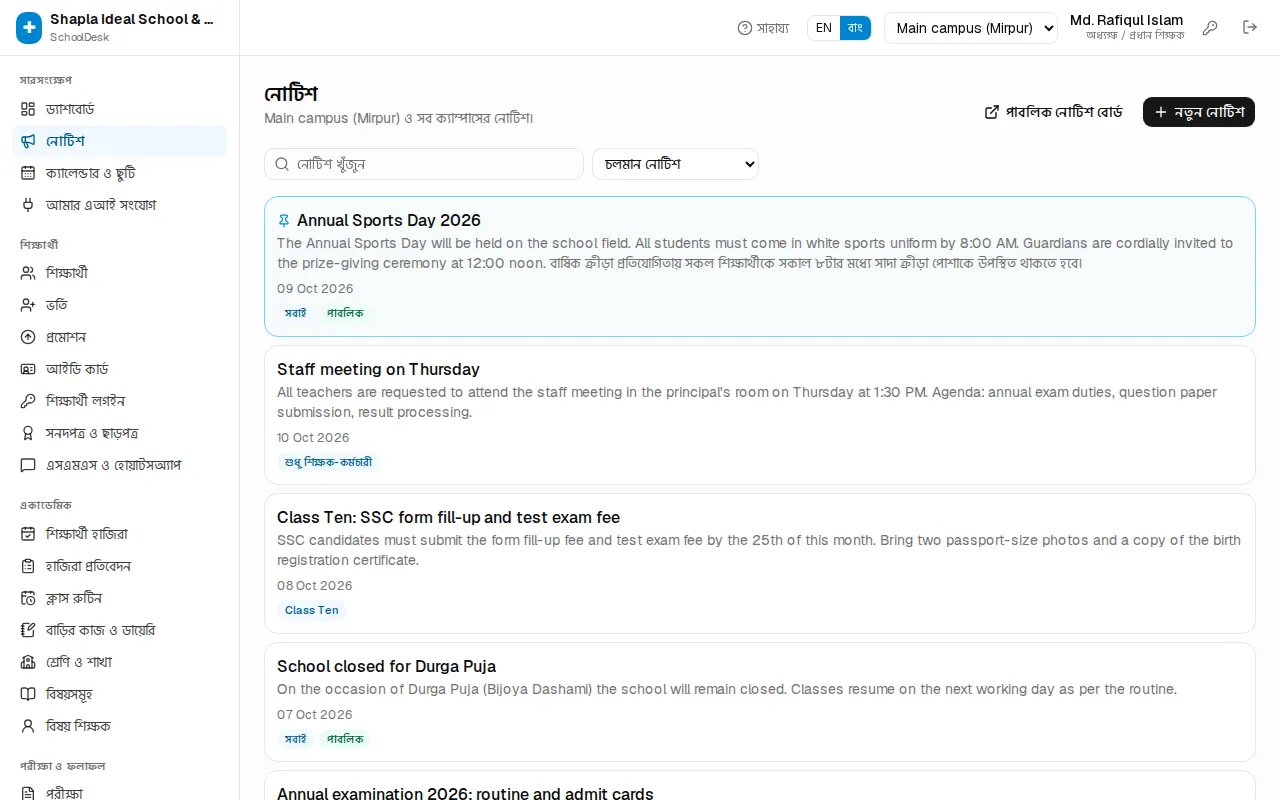Click the award ribbon icon for সনদপত্র ও ছাড়পত্র
This screenshot has width=1280, height=800.
click(28, 433)
